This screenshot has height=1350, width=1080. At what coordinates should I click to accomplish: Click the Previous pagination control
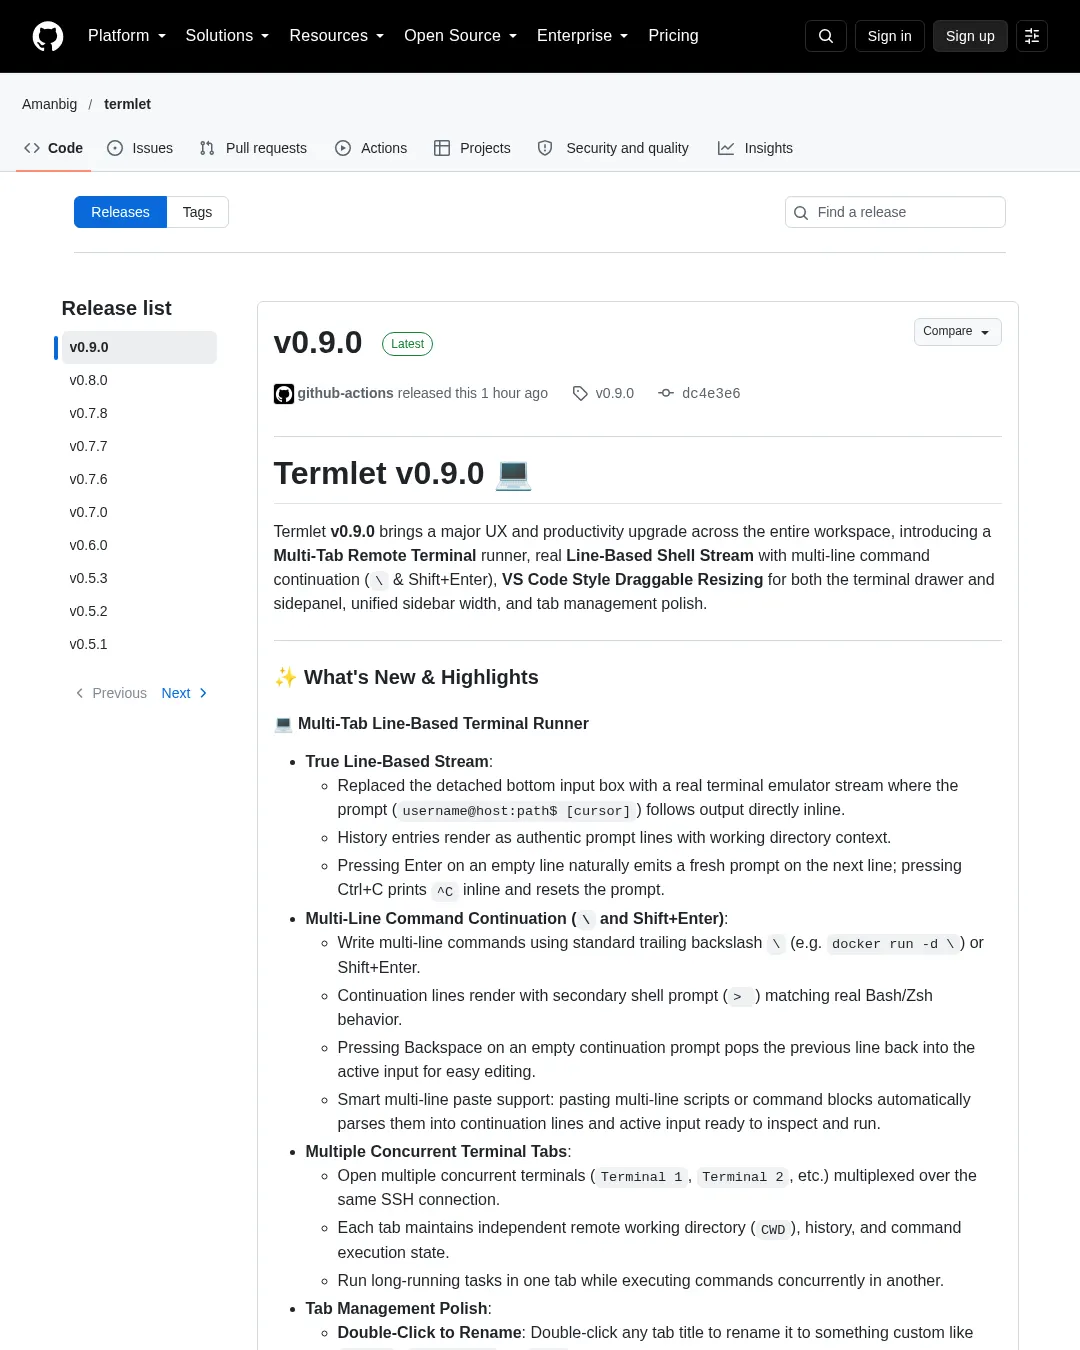click(x=110, y=693)
